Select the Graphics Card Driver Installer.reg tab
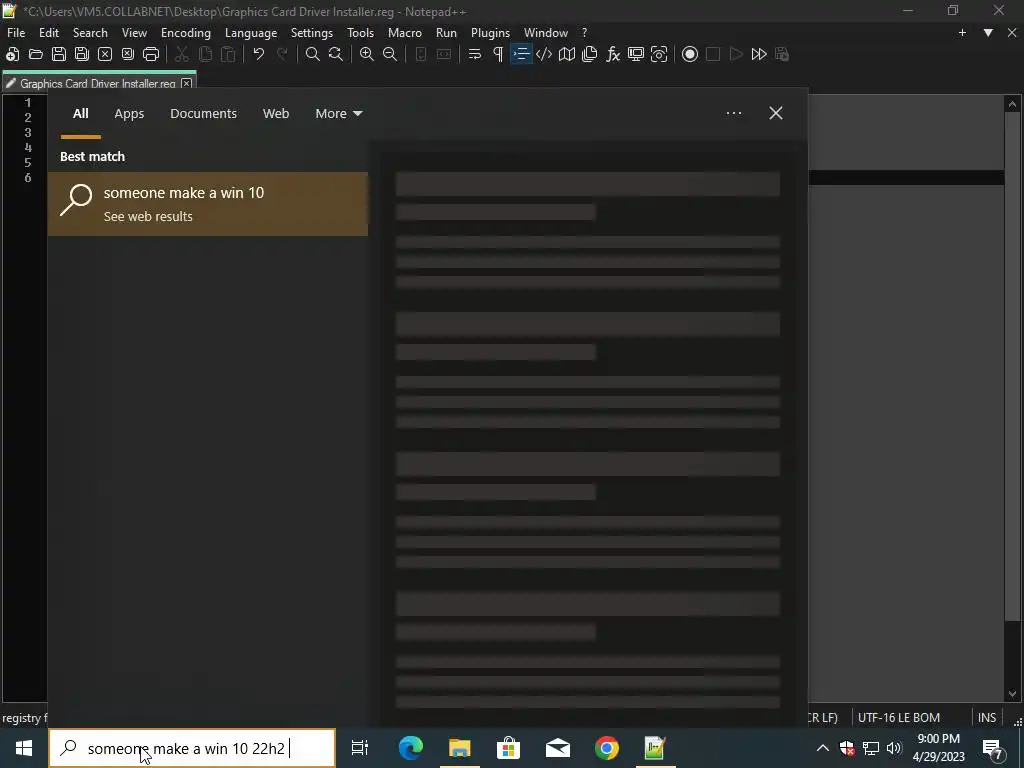 click(x=98, y=83)
